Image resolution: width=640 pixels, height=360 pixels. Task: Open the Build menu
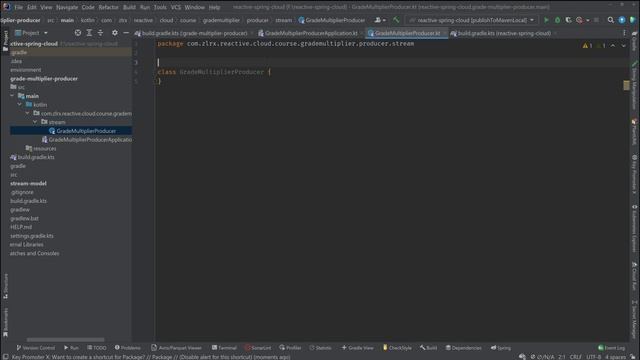[129, 7]
